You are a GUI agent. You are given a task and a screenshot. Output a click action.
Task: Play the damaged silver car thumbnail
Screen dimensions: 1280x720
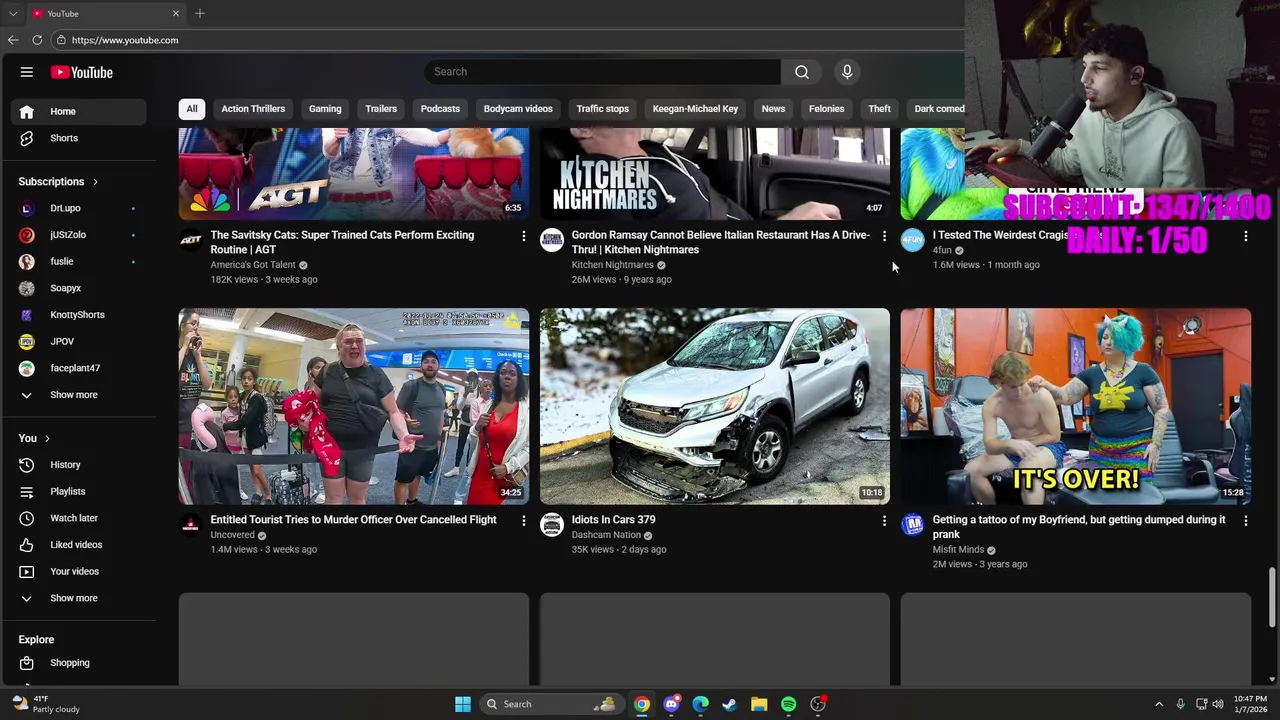point(715,406)
